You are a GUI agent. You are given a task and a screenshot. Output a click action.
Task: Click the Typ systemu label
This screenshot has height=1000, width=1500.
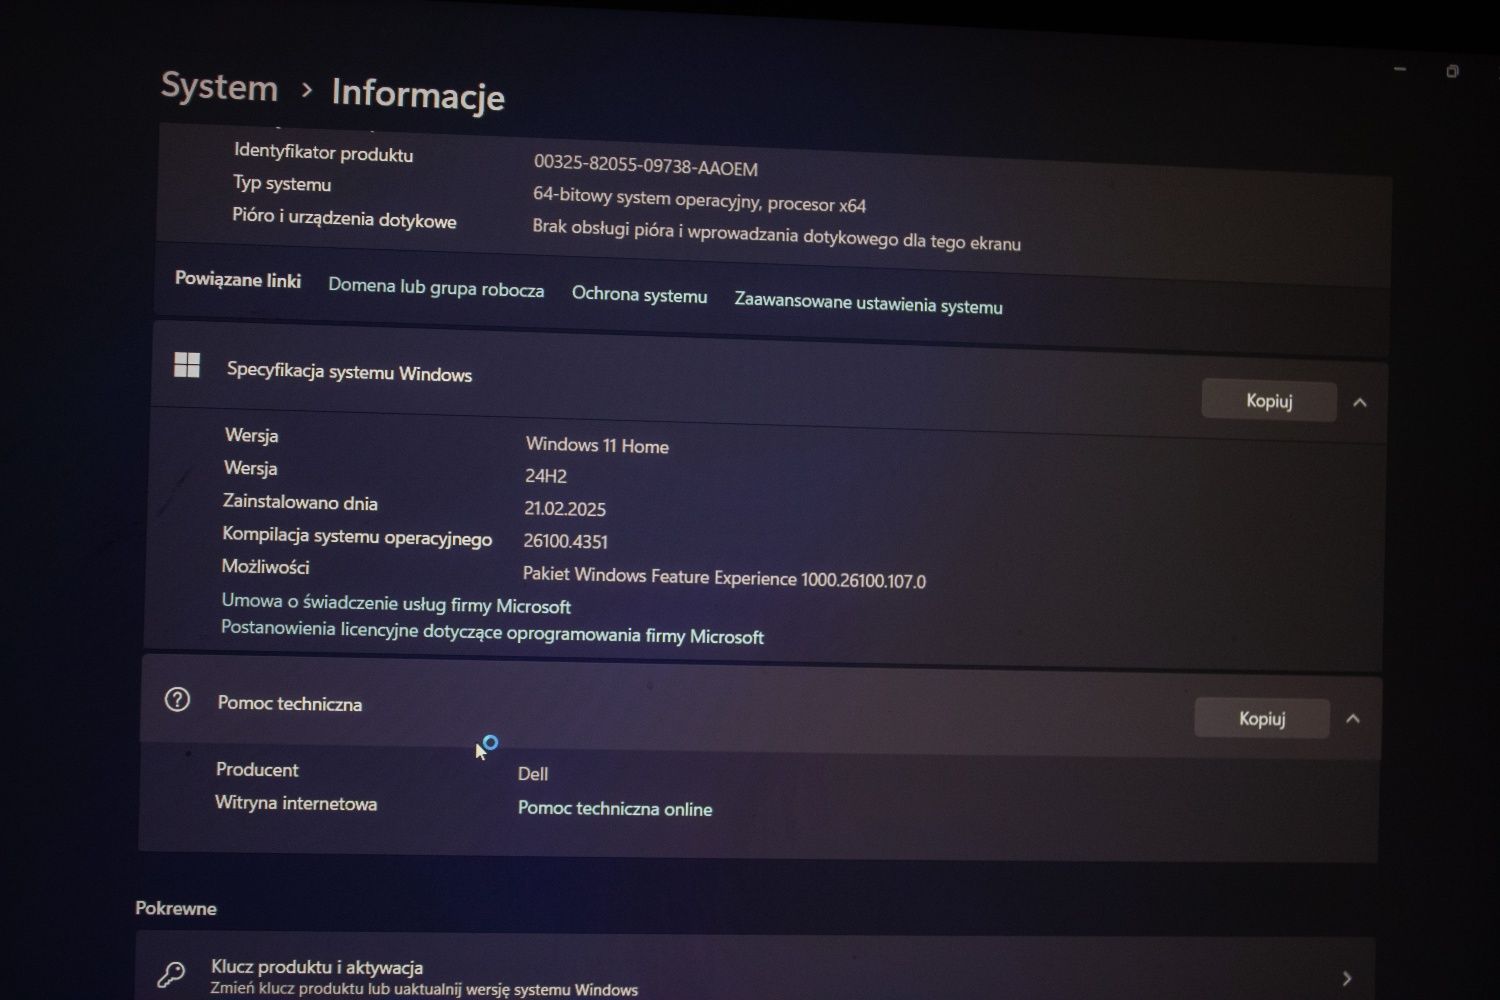point(282,183)
